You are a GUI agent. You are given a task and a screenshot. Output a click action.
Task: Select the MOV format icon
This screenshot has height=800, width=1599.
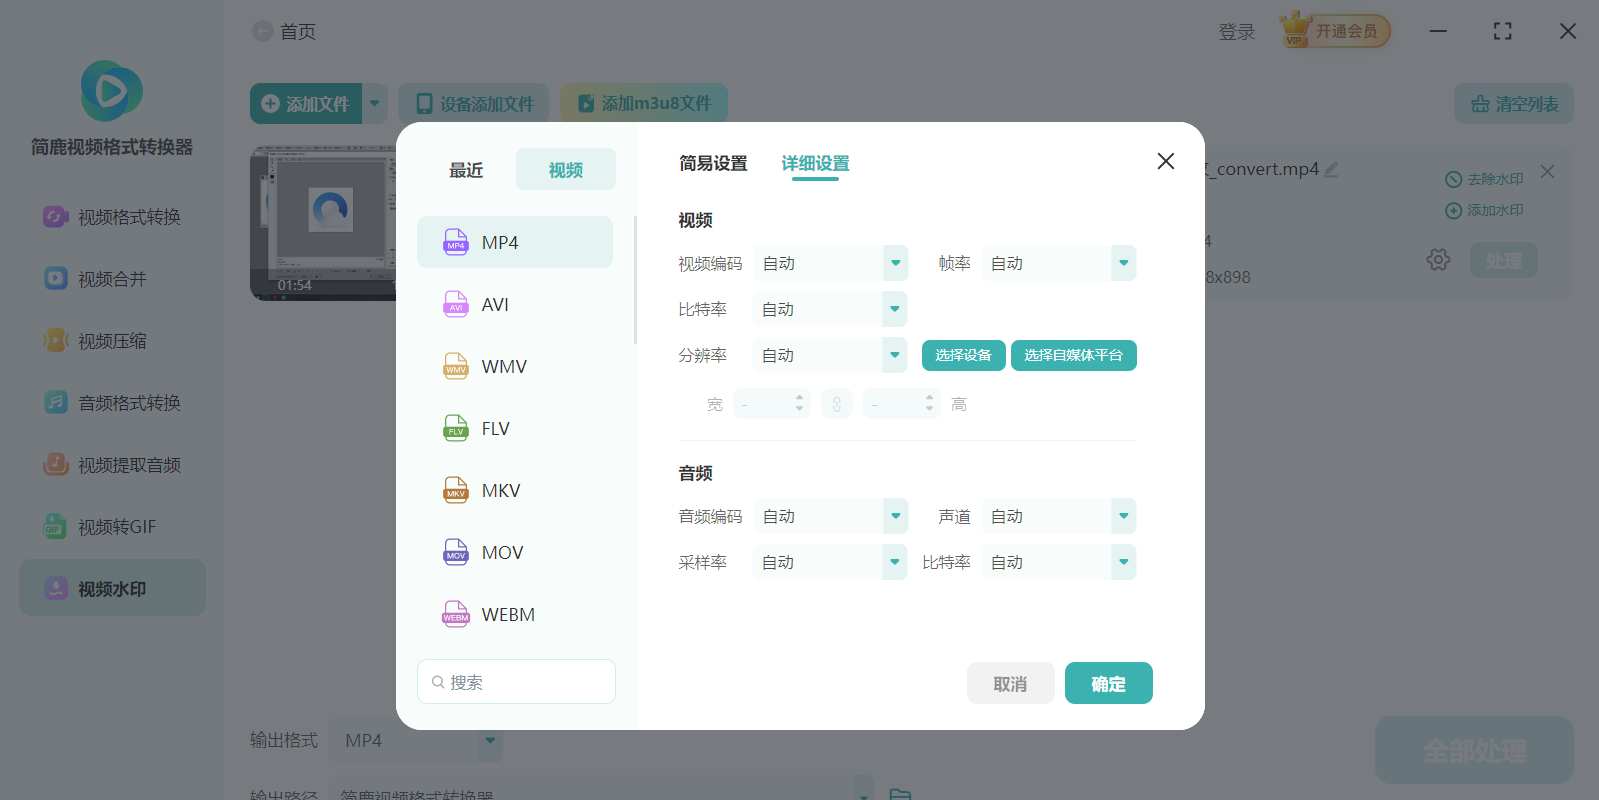[x=456, y=552]
